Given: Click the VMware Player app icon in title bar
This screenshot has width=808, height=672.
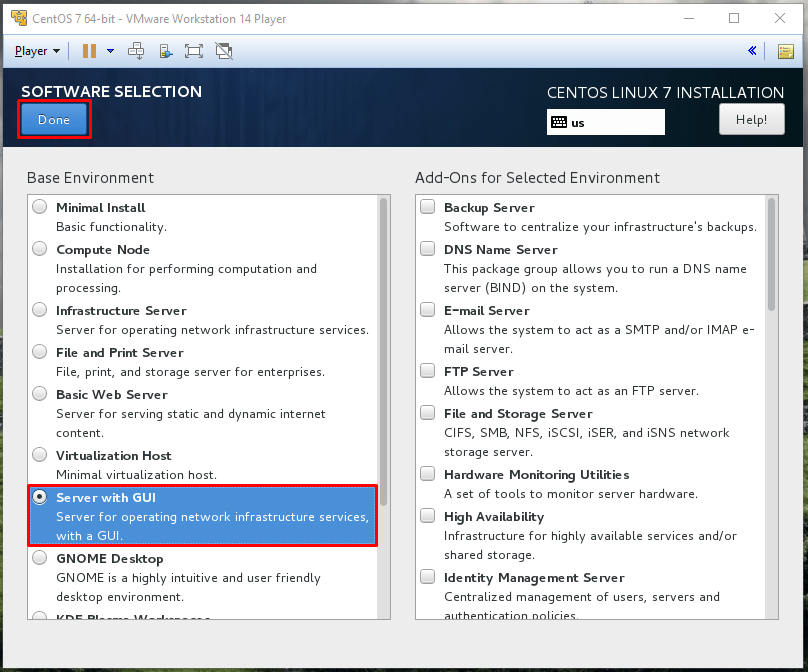Looking at the screenshot, I should point(19,18).
